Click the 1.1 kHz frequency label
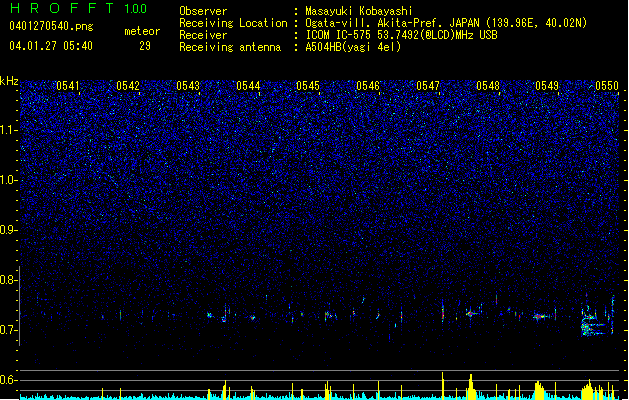629x400 pixels. 9,130
